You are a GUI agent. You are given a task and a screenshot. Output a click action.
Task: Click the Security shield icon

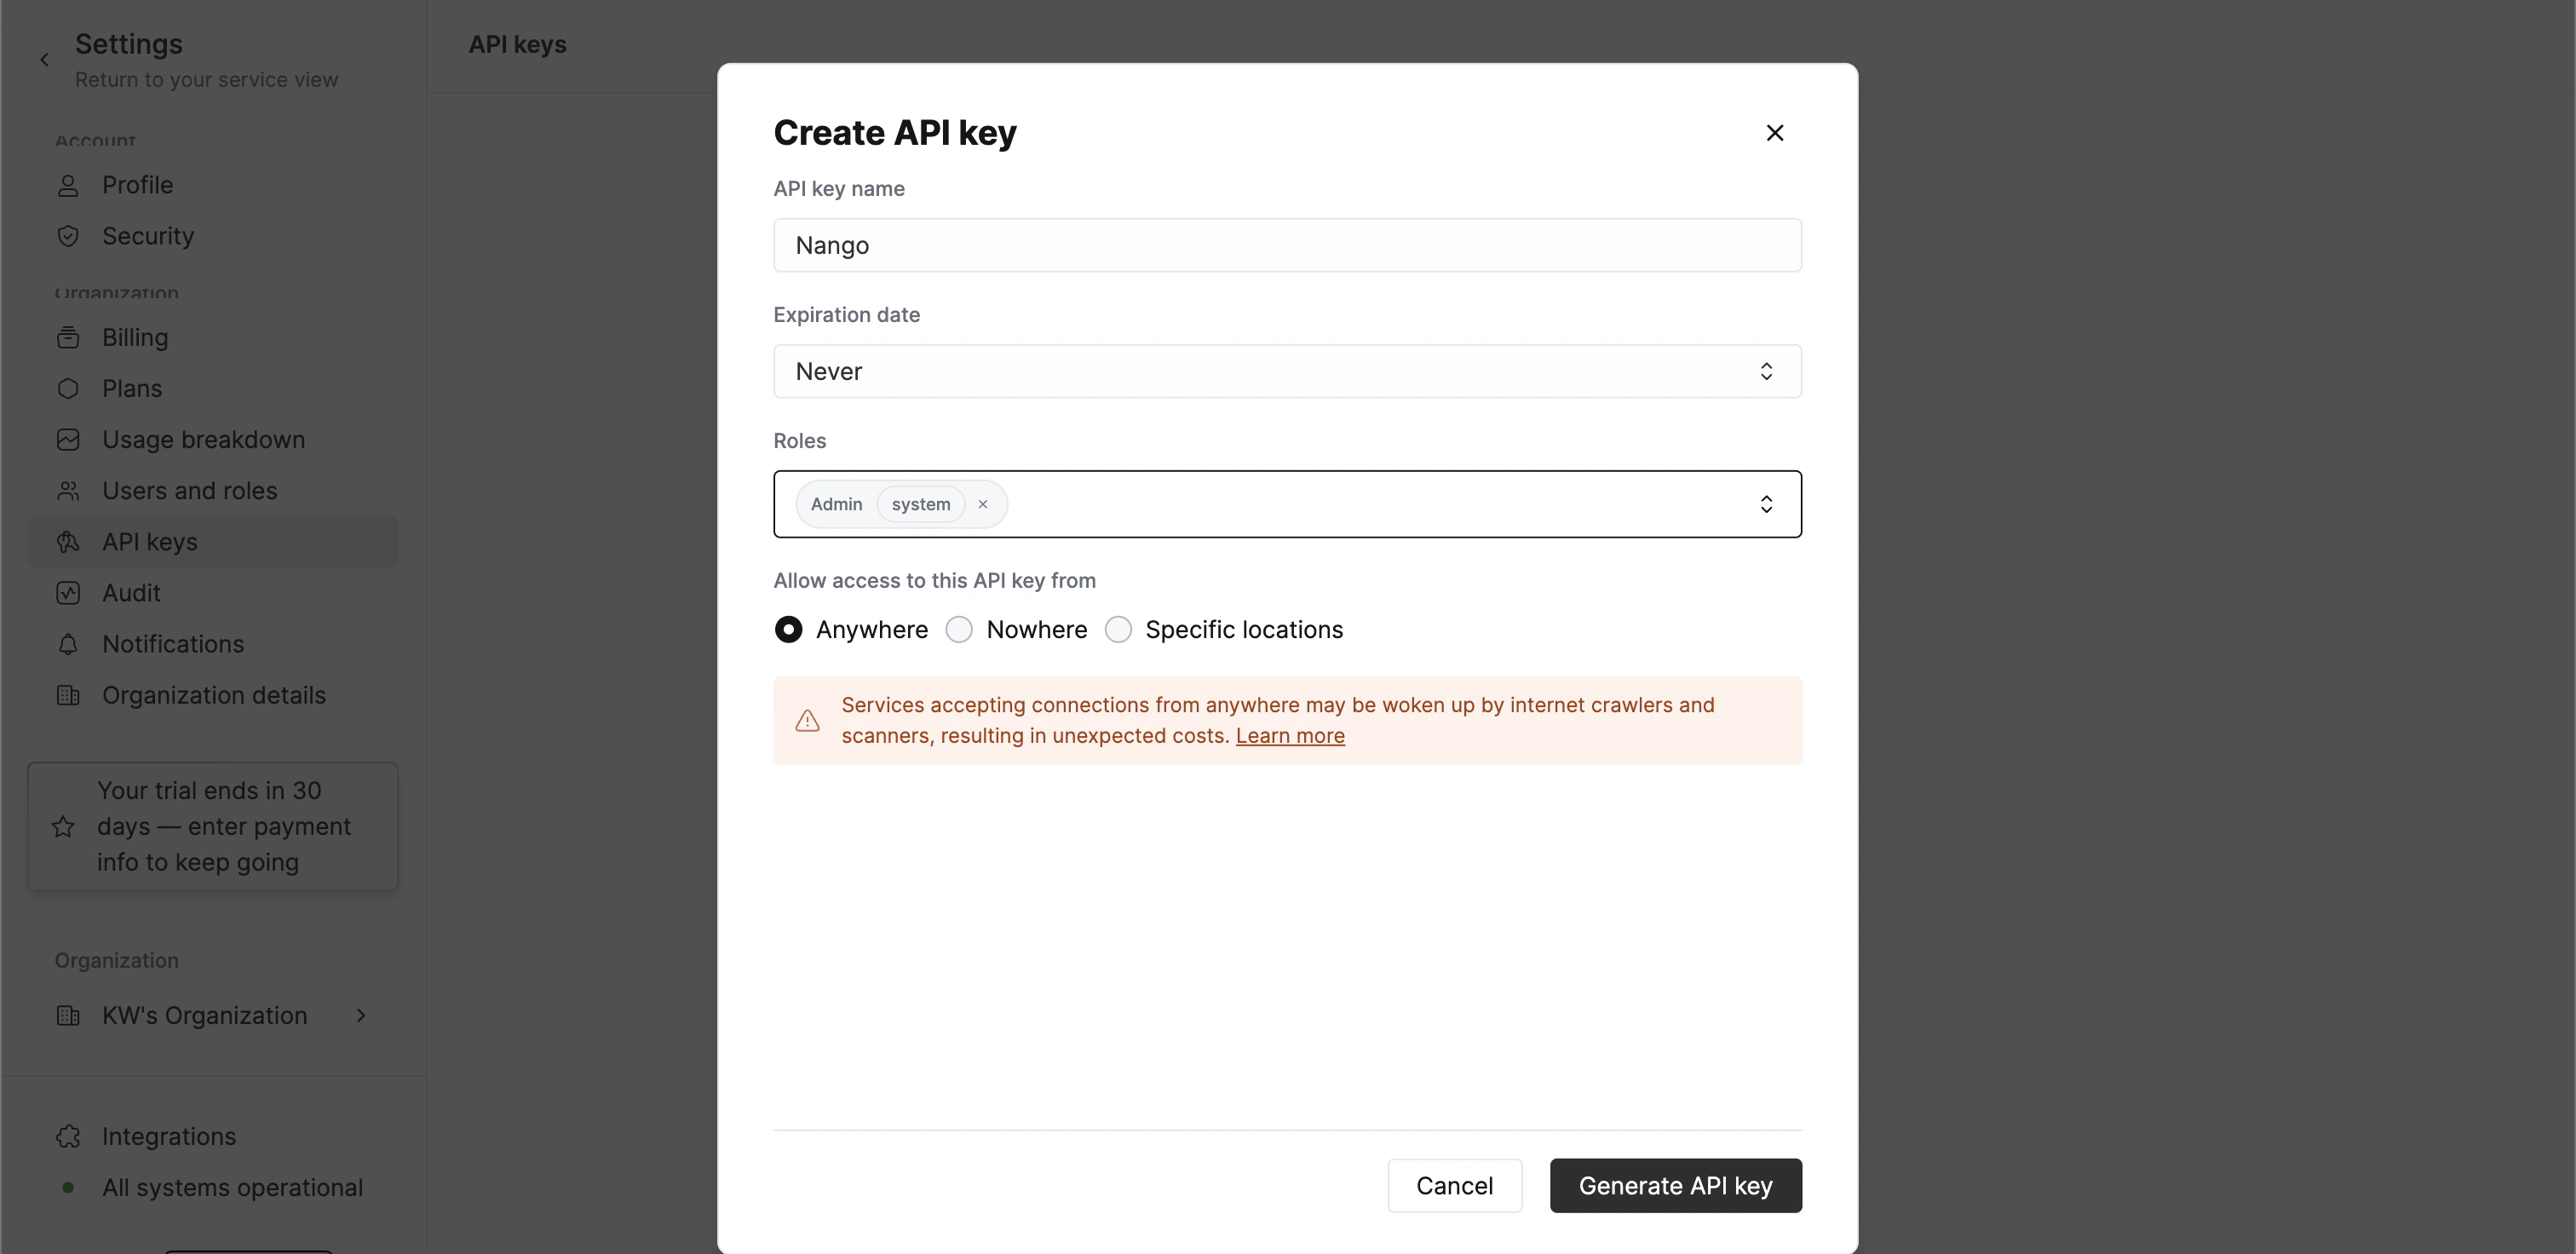(68, 237)
